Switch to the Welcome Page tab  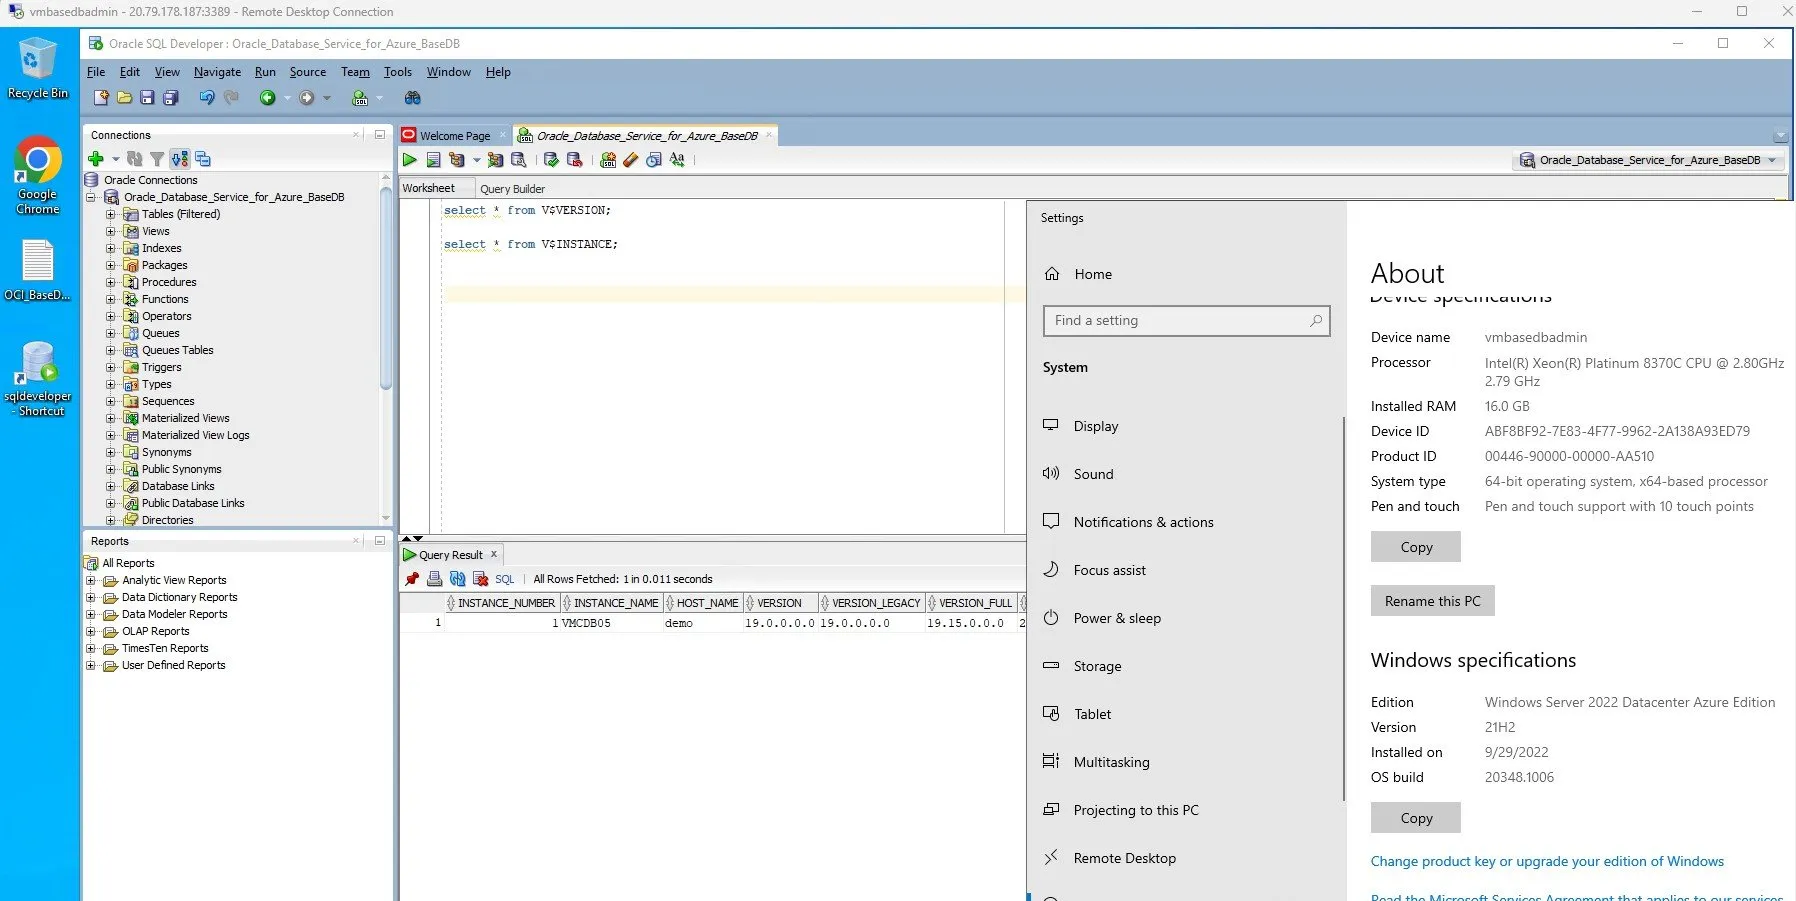click(x=455, y=136)
